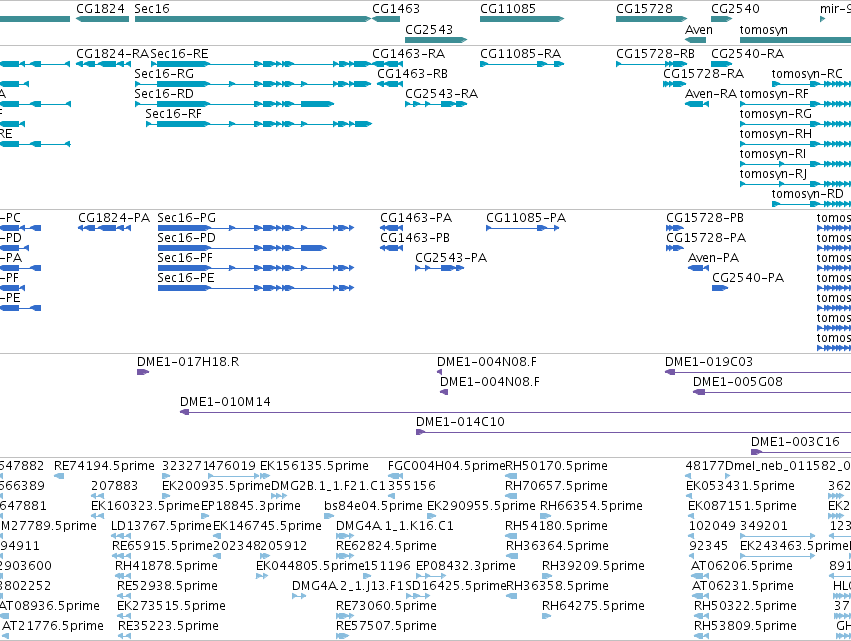Select clone DME1-014C10
851x641 pixels.
click(633, 433)
